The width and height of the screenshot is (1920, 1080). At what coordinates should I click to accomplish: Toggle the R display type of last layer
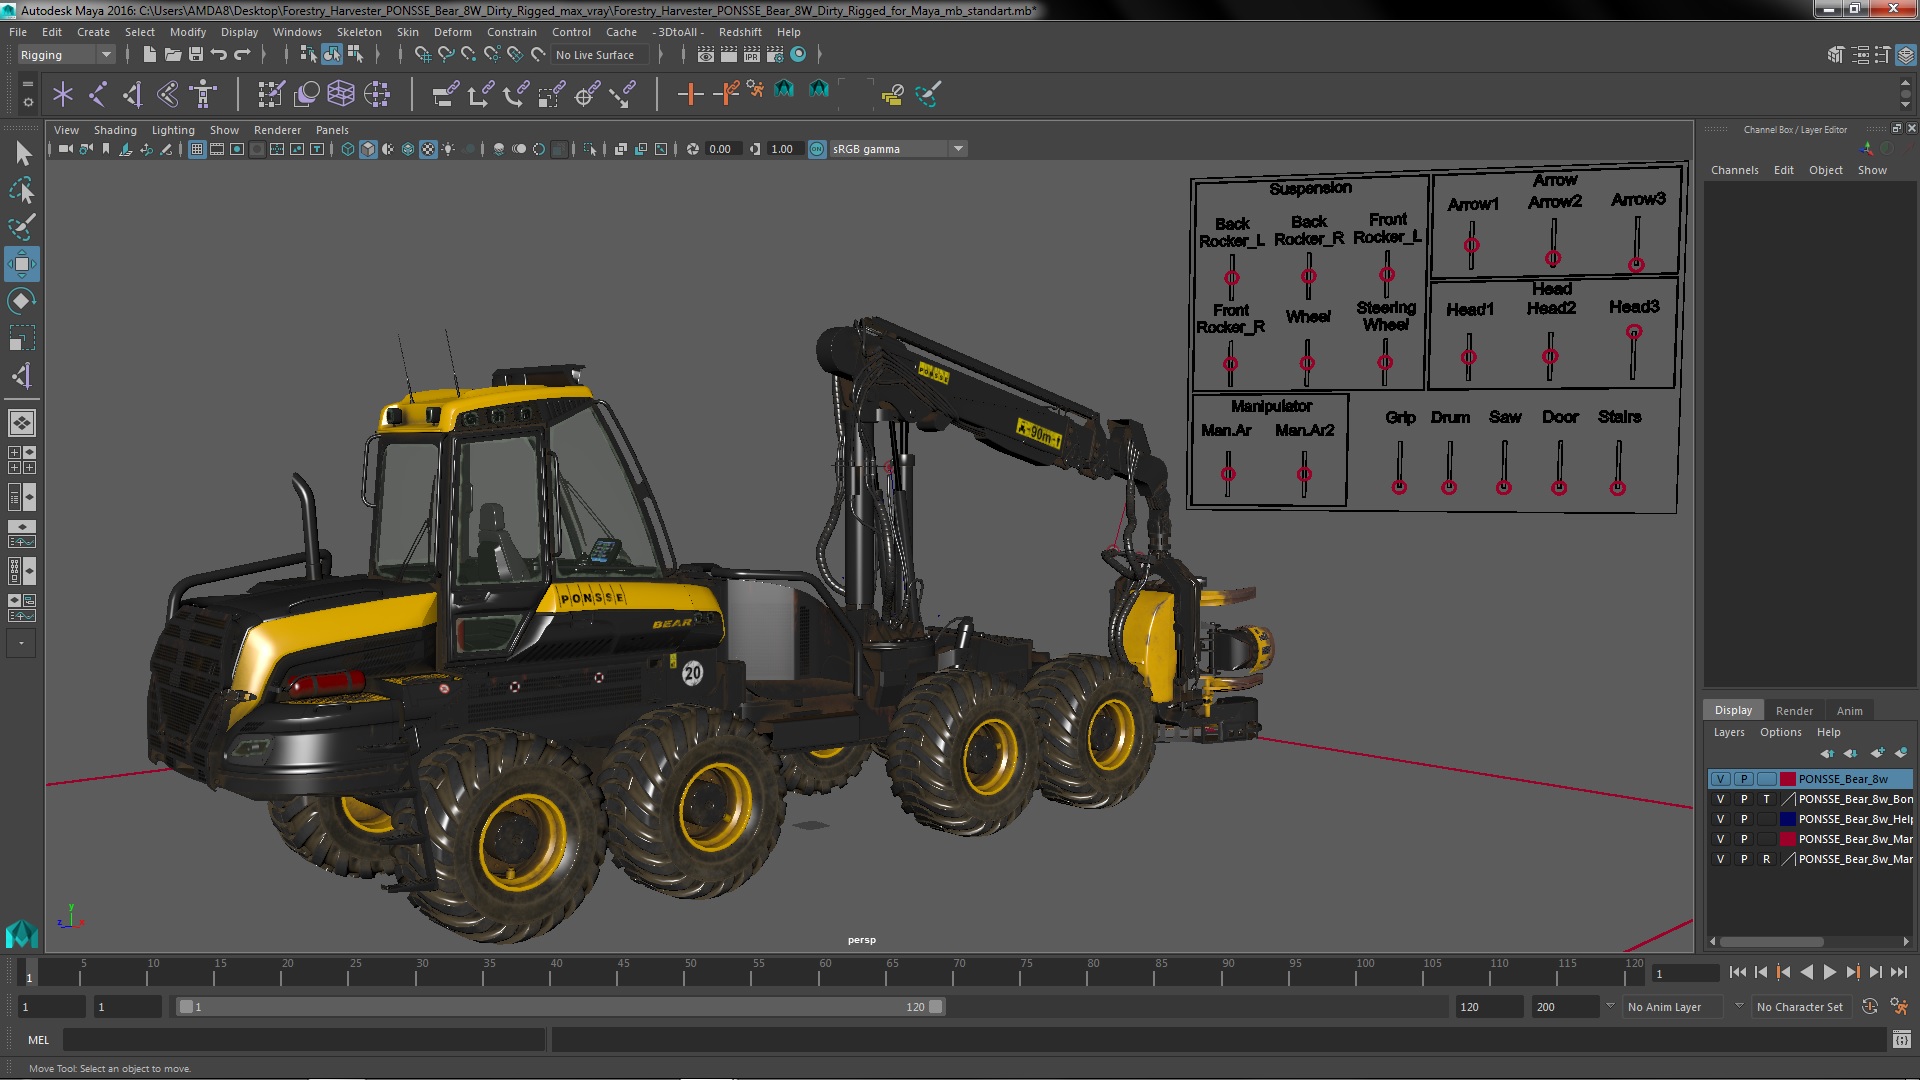point(1767,859)
